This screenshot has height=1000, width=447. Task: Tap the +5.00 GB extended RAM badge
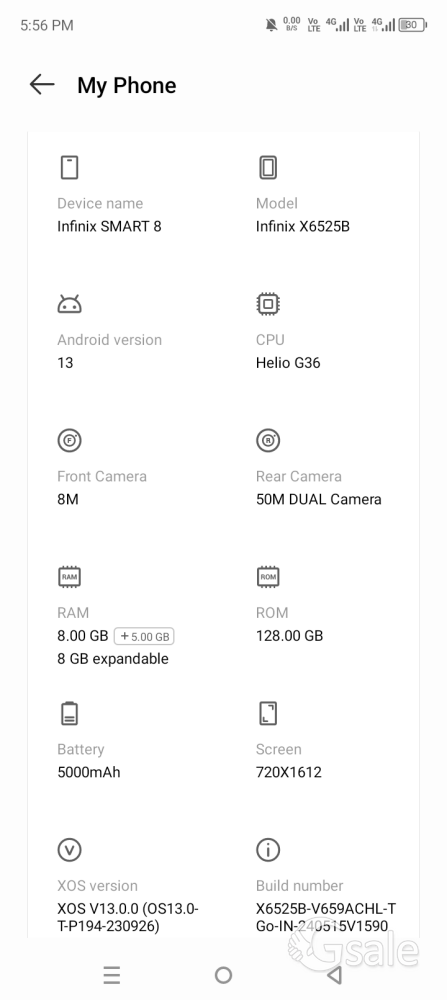click(x=144, y=636)
